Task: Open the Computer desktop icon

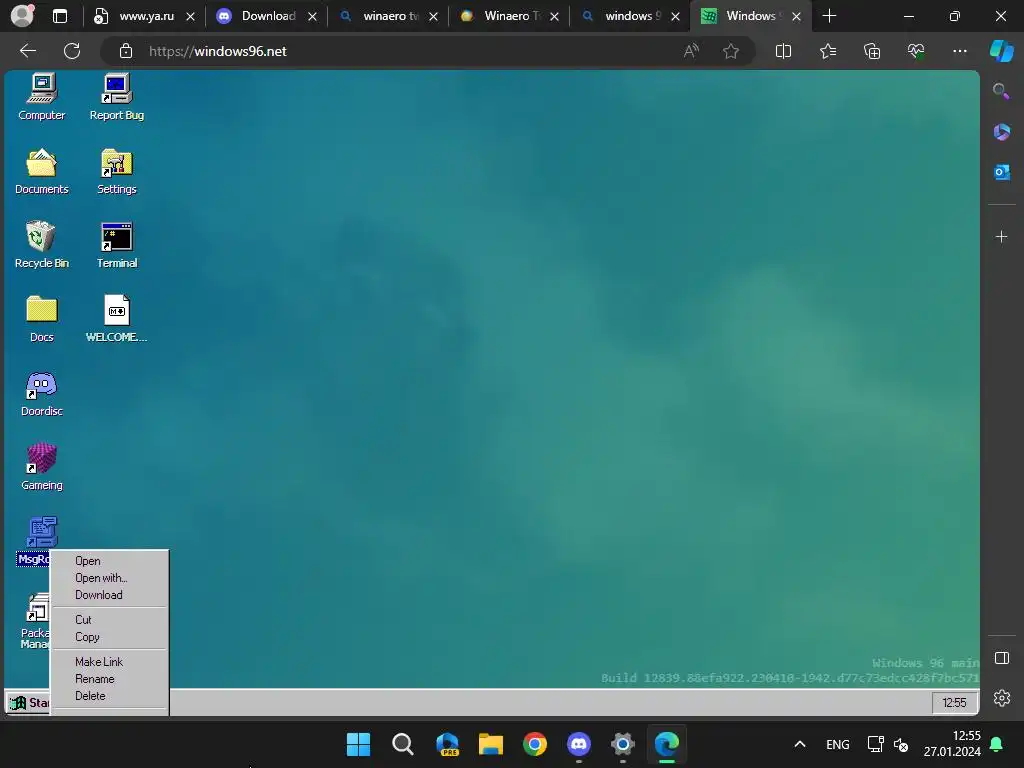Action: (x=42, y=97)
